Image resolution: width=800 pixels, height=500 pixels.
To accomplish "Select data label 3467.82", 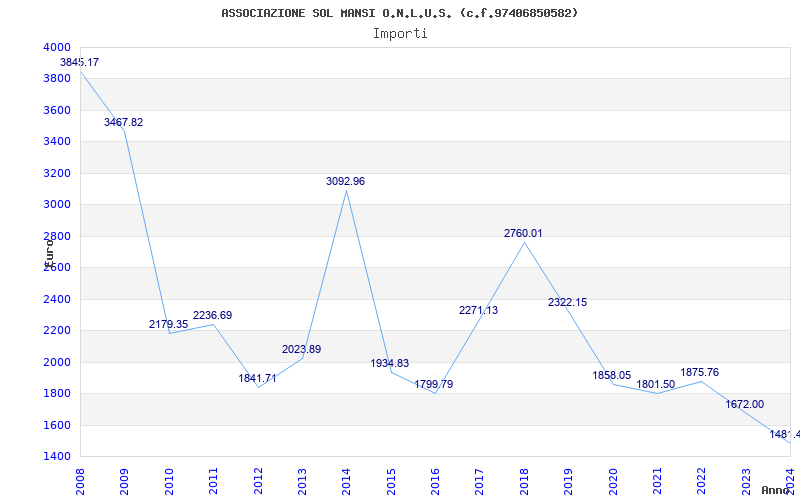I will (x=123, y=122).
